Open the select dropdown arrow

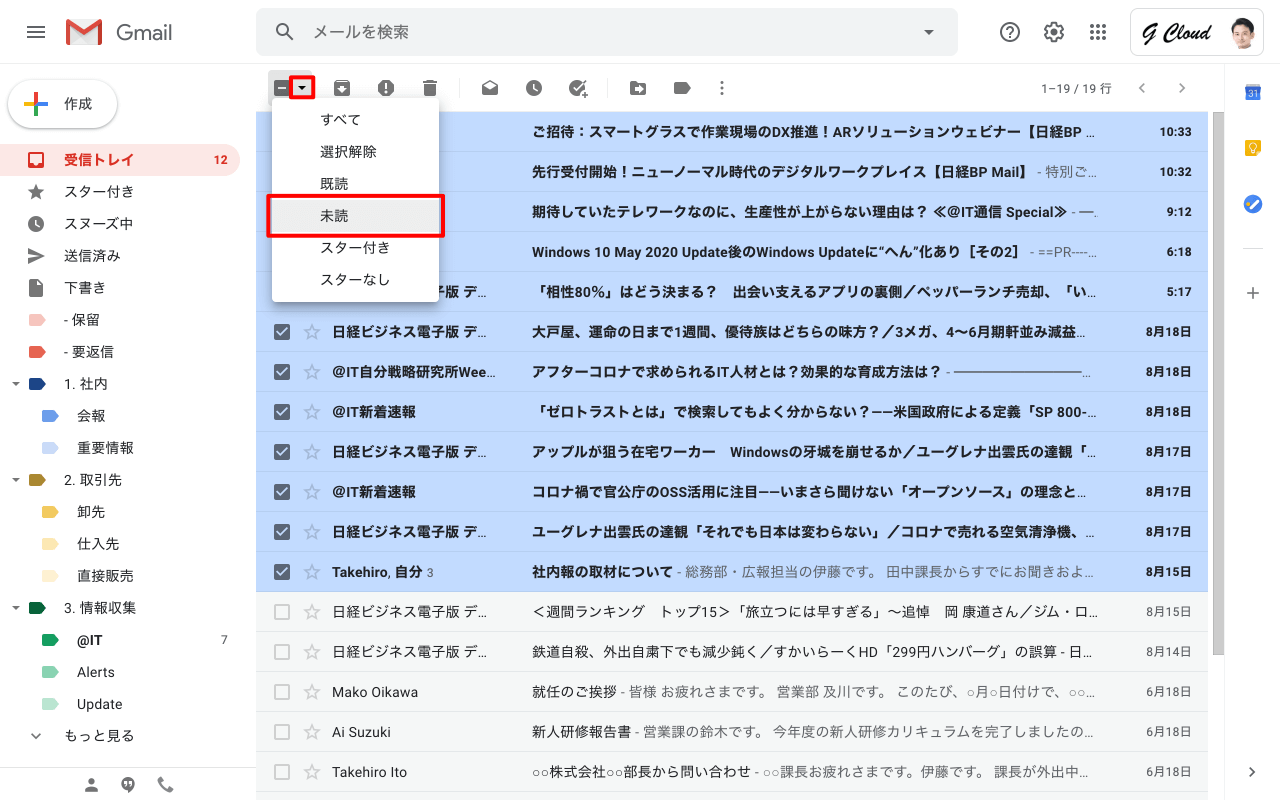click(x=303, y=88)
